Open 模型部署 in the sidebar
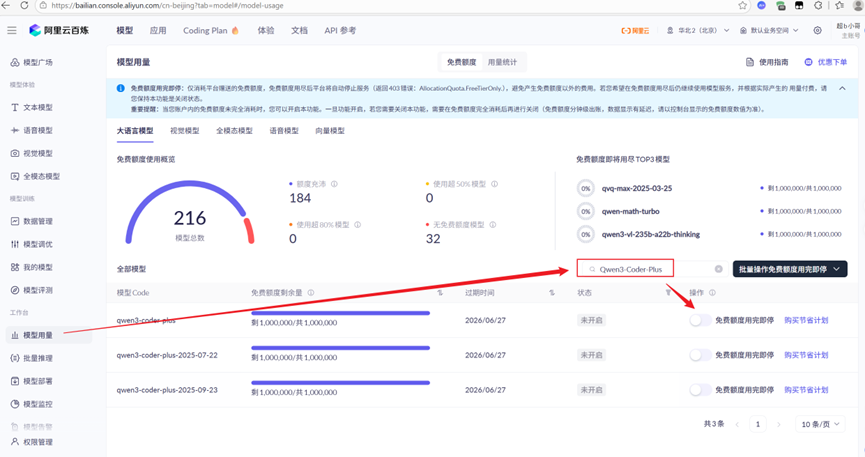Image resolution: width=865 pixels, height=457 pixels. click(32, 381)
